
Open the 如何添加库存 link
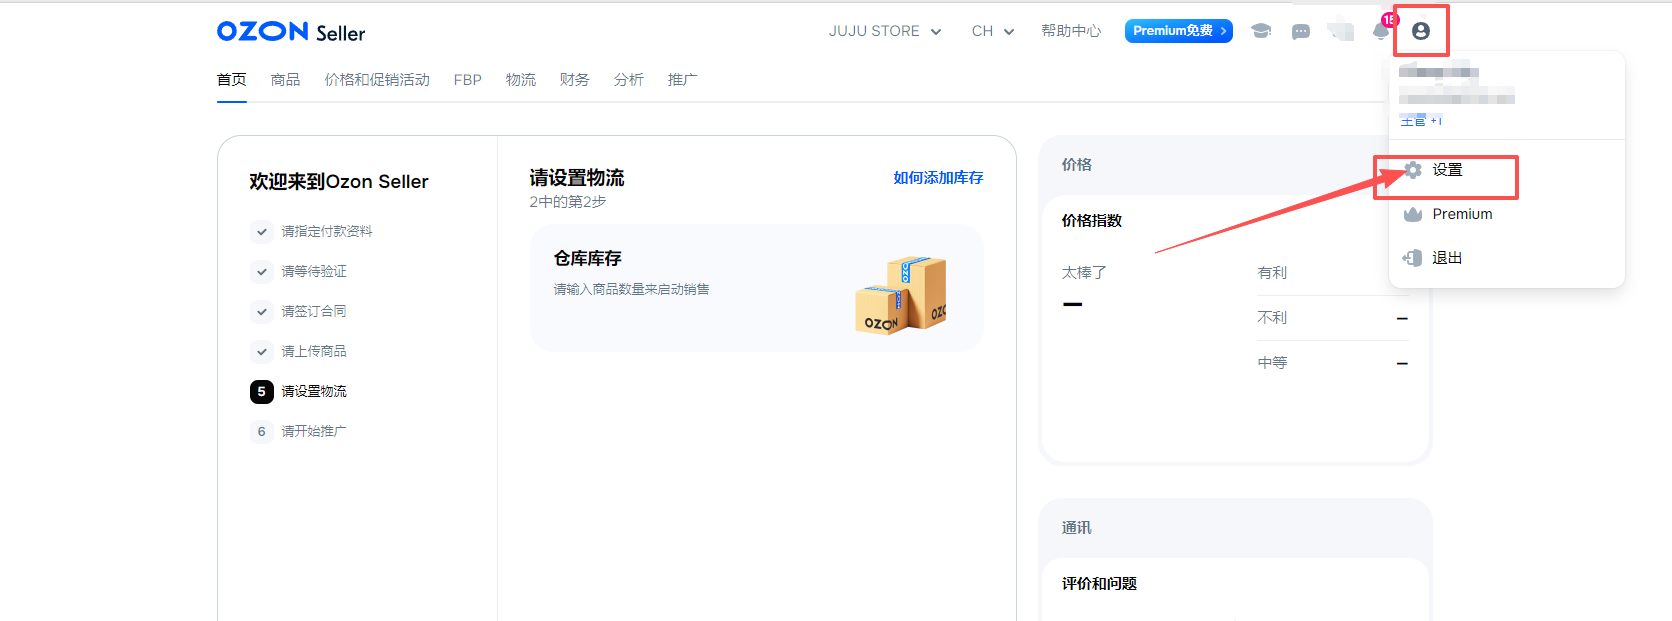938,178
